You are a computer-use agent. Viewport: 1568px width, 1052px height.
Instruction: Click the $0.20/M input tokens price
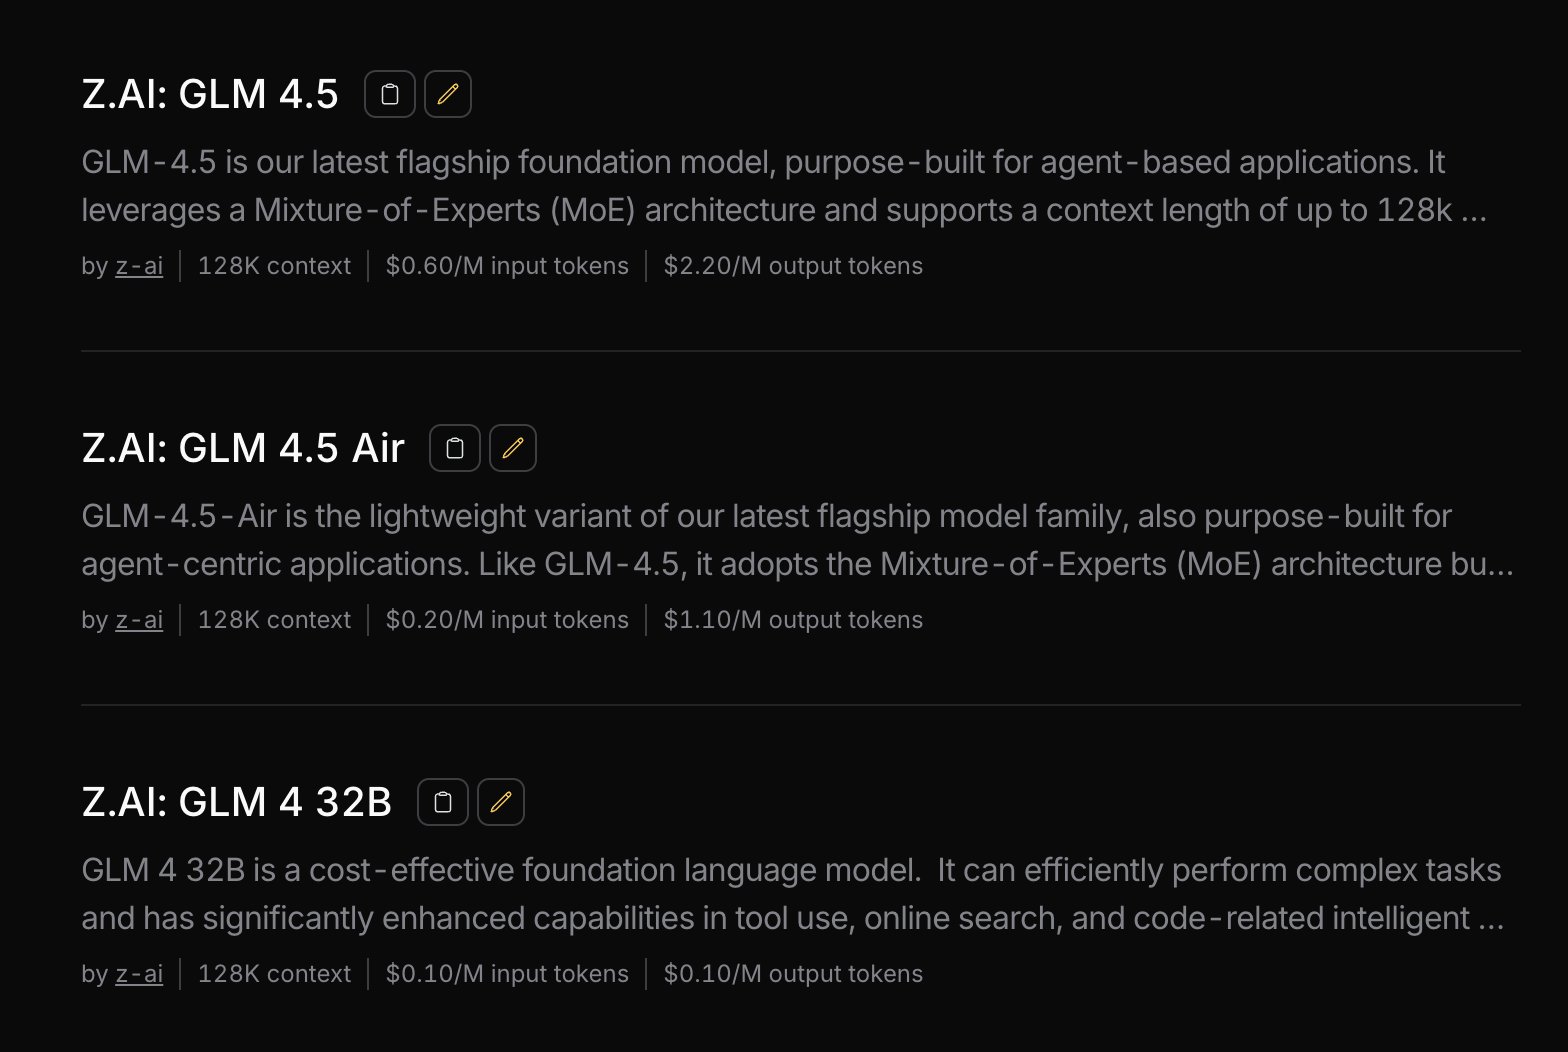[x=507, y=620]
